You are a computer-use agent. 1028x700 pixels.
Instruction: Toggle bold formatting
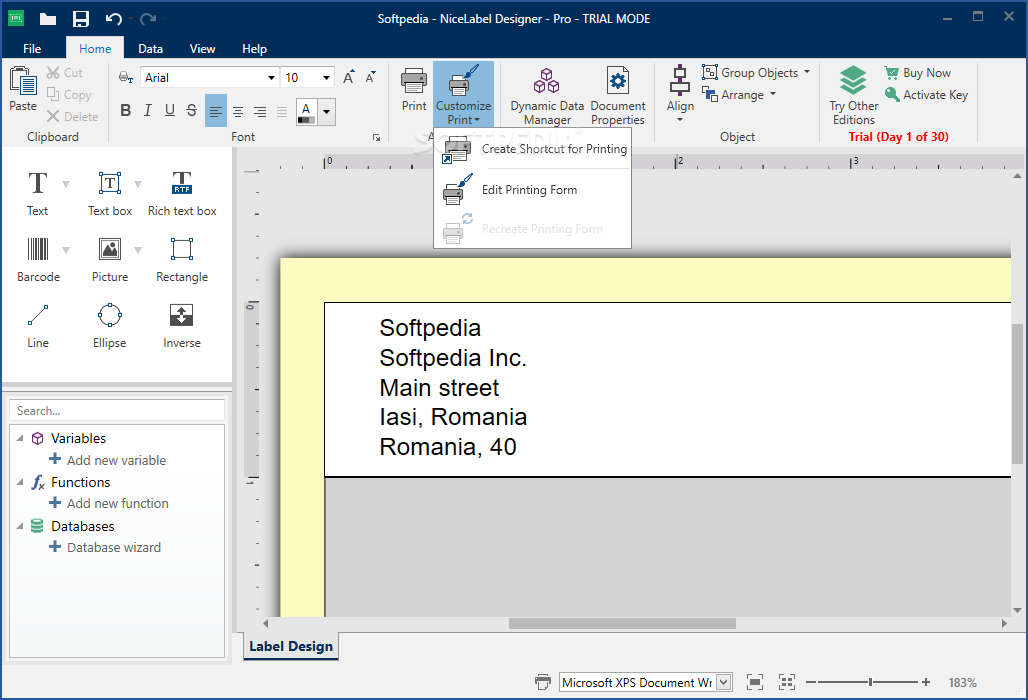tap(126, 110)
